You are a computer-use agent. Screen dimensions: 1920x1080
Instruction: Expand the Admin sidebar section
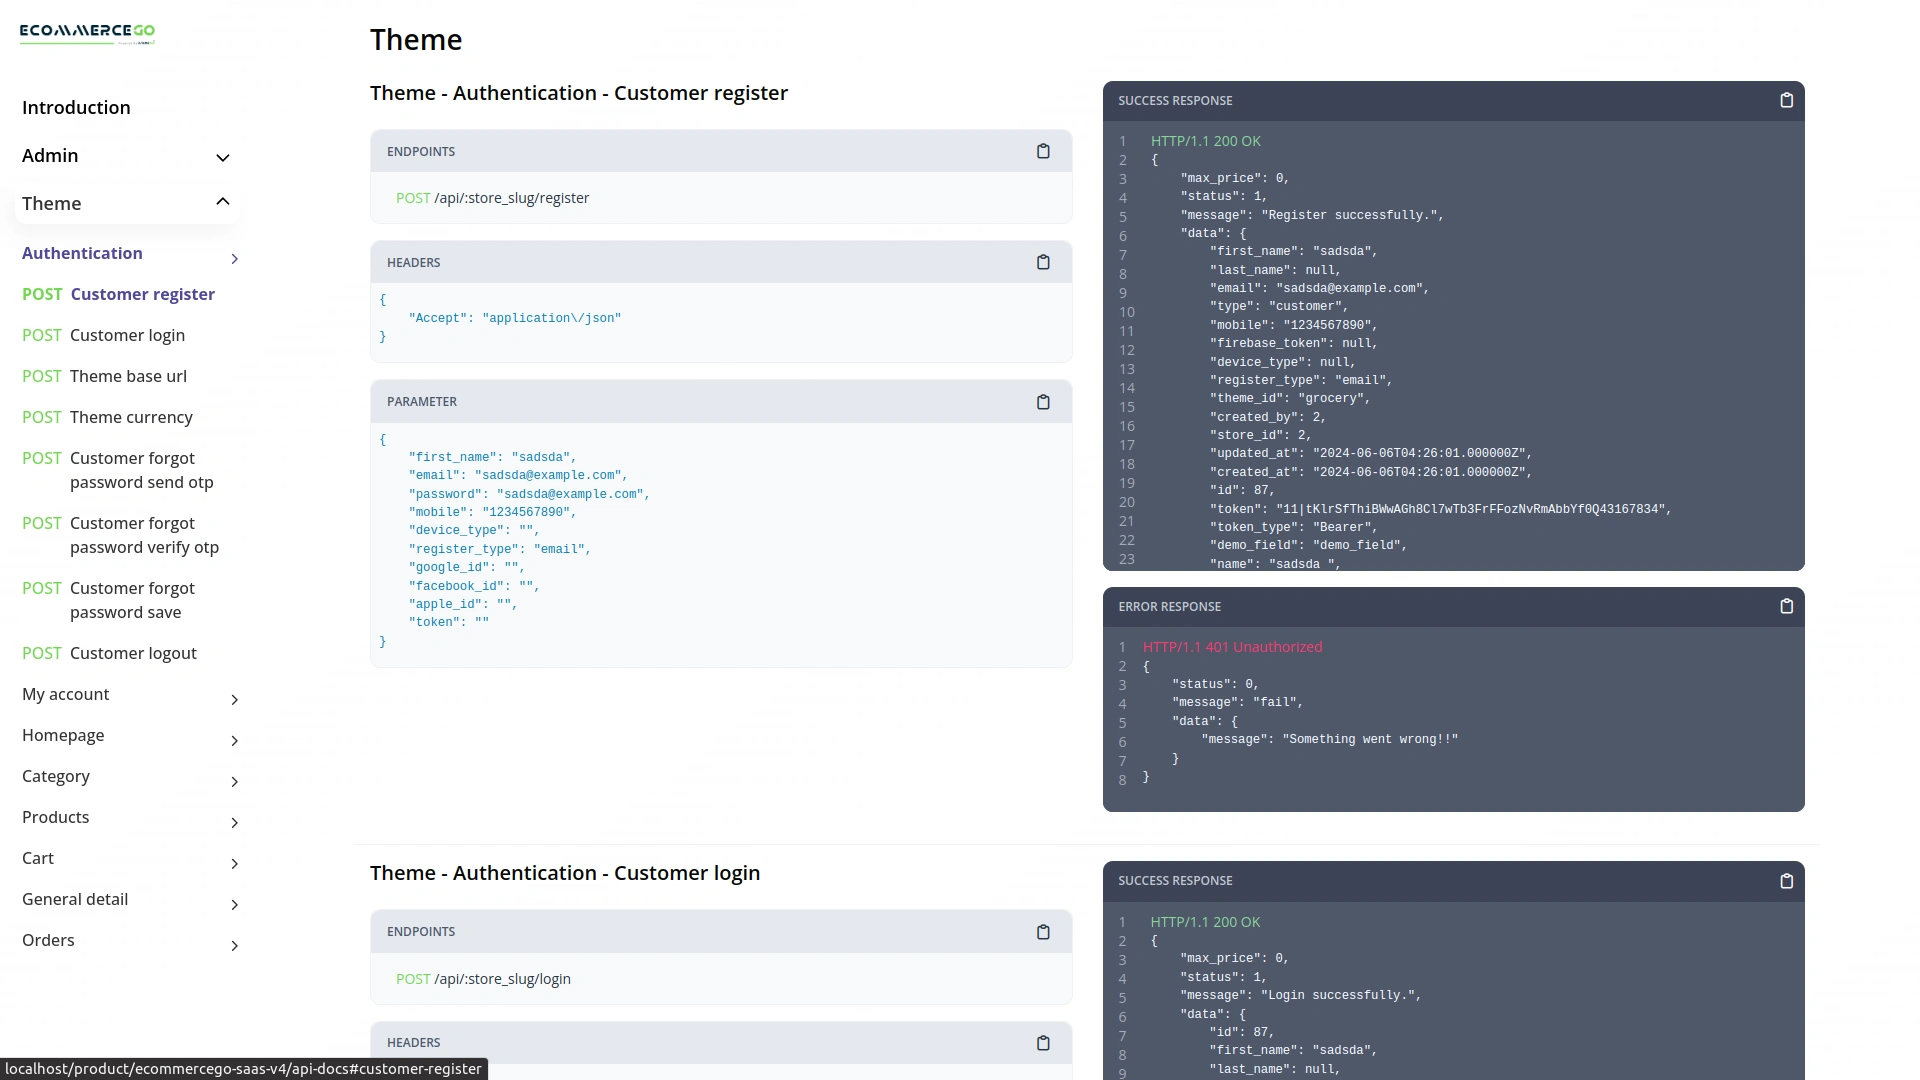[x=223, y=157]
